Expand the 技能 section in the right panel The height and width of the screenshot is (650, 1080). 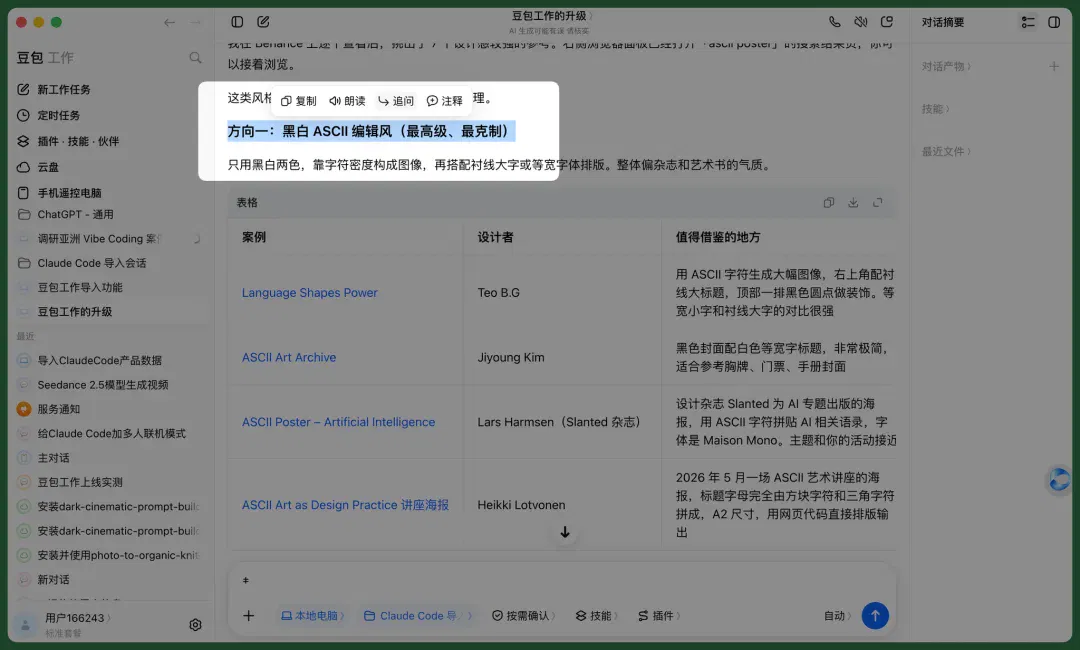pos(935,109)
